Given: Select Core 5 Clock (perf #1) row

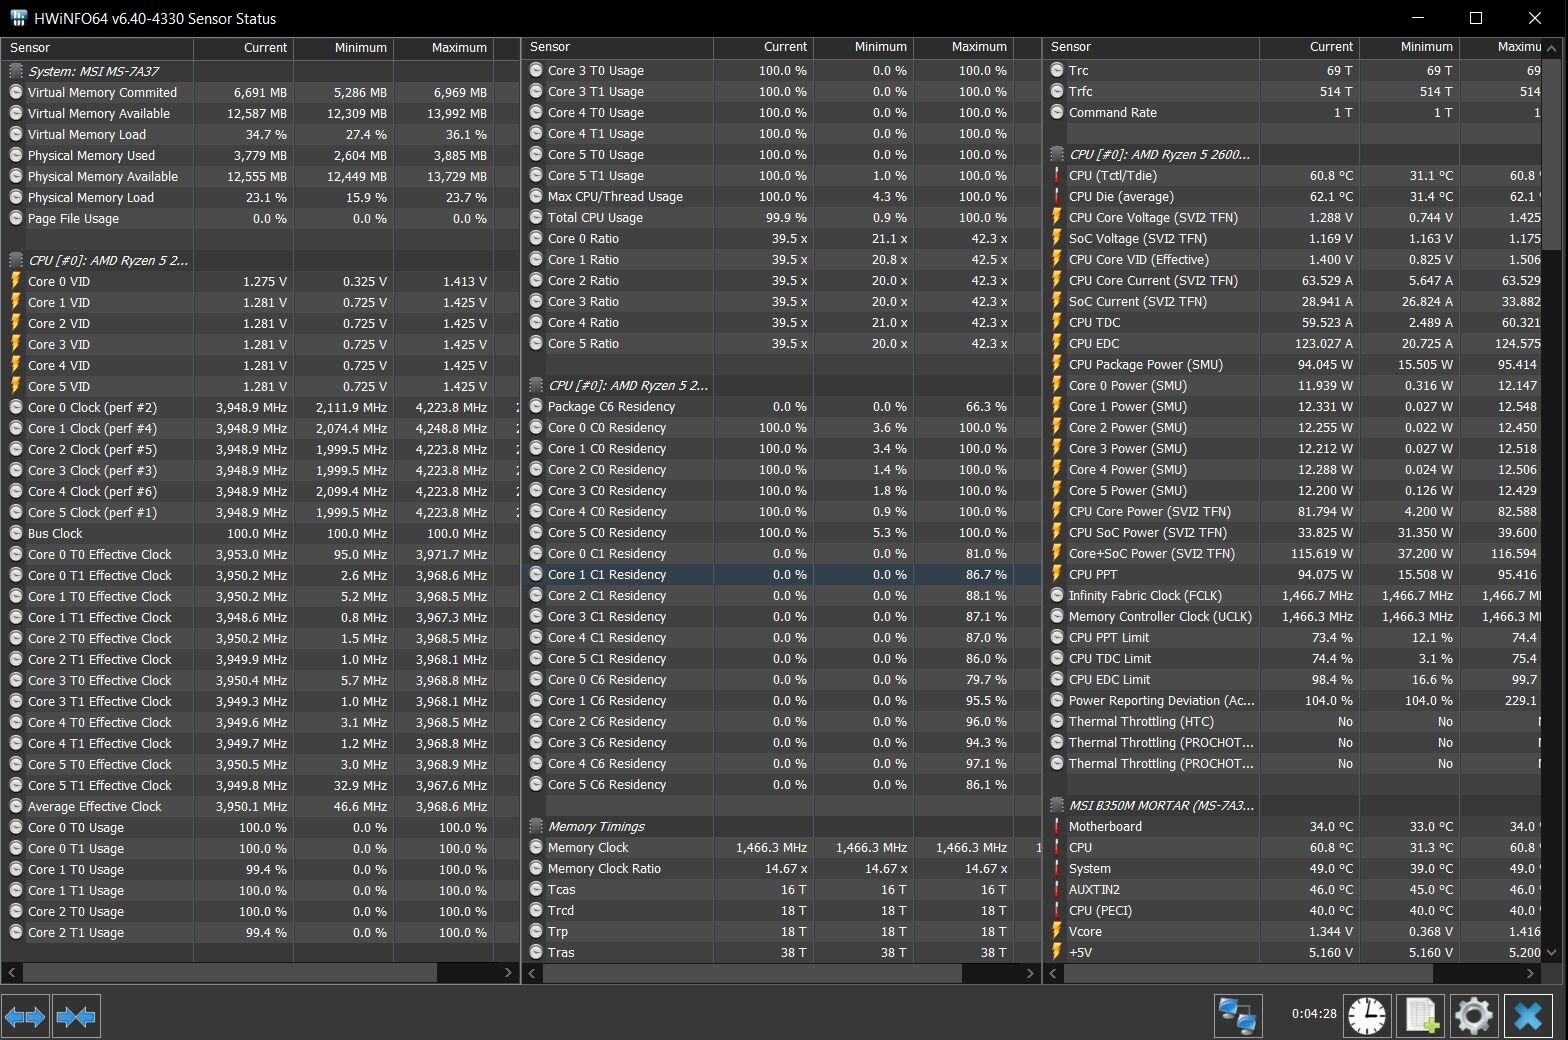Looking at the screenshot, I should click(x=260, y=512).
